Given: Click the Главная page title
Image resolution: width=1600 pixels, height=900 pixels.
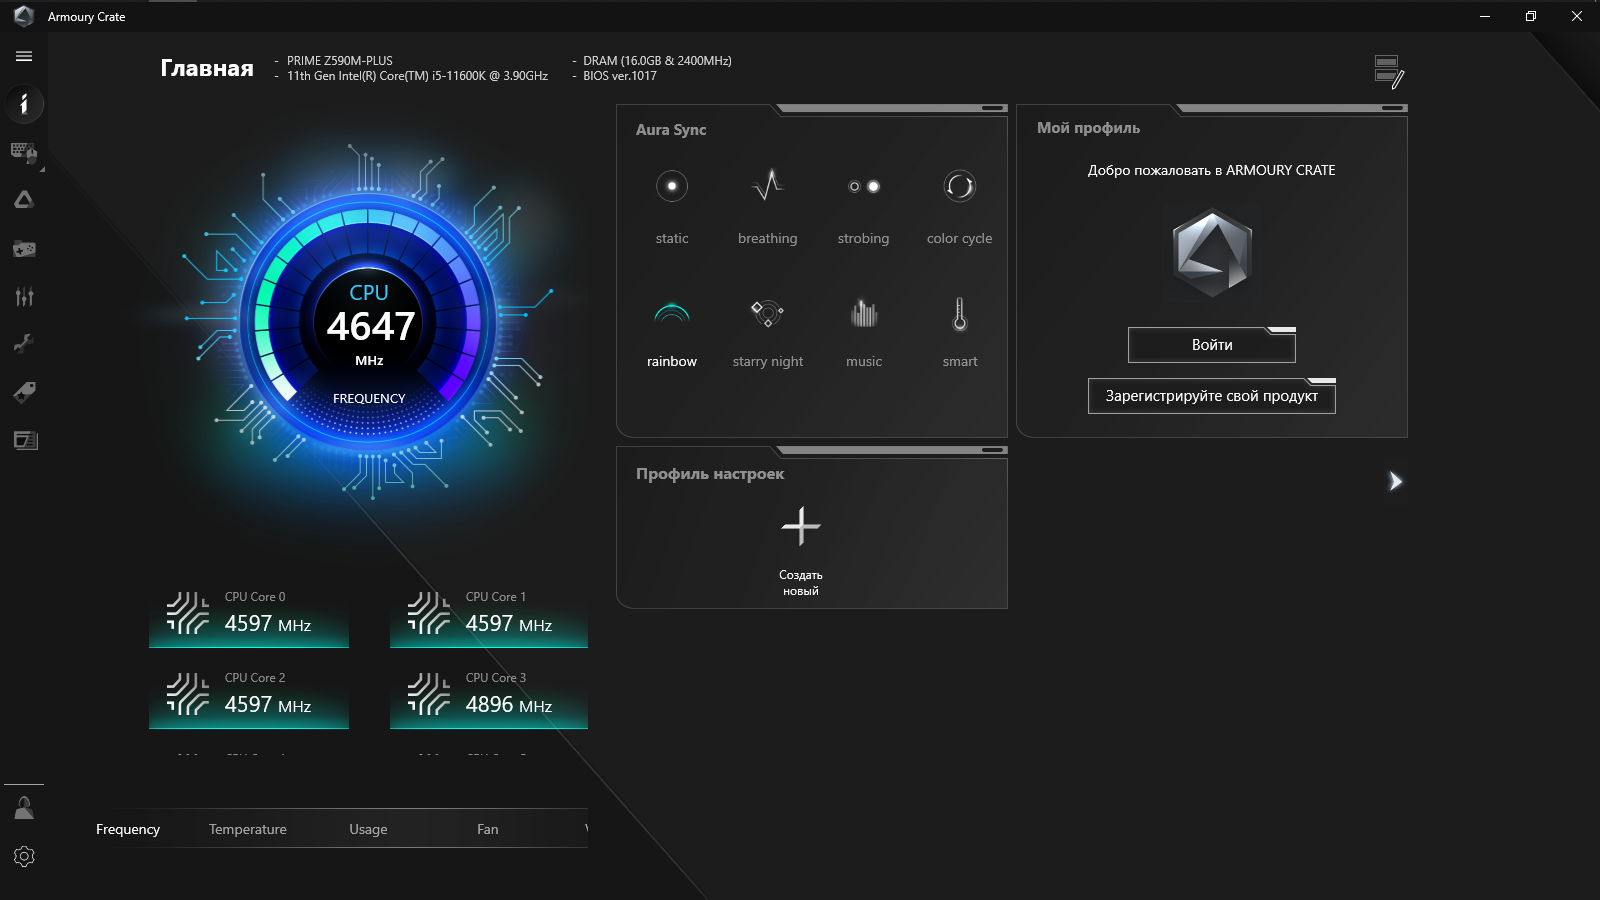Looking at the screenshot, I should click(x=207, y=68).
